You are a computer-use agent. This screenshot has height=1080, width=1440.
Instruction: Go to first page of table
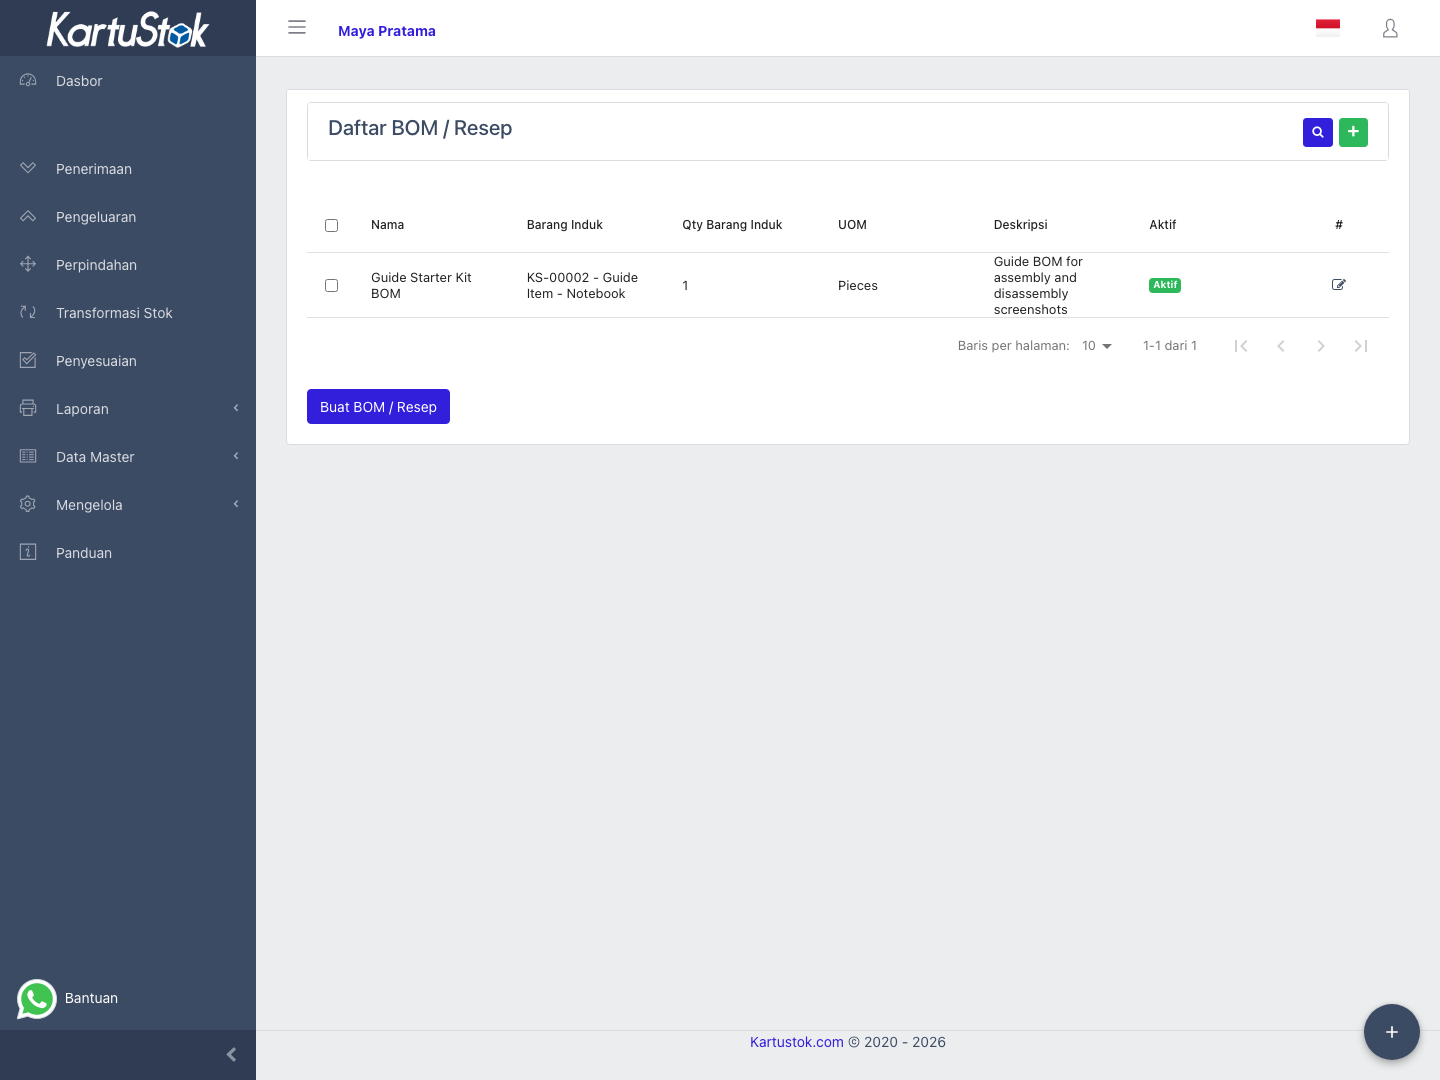coord(1241,346)
